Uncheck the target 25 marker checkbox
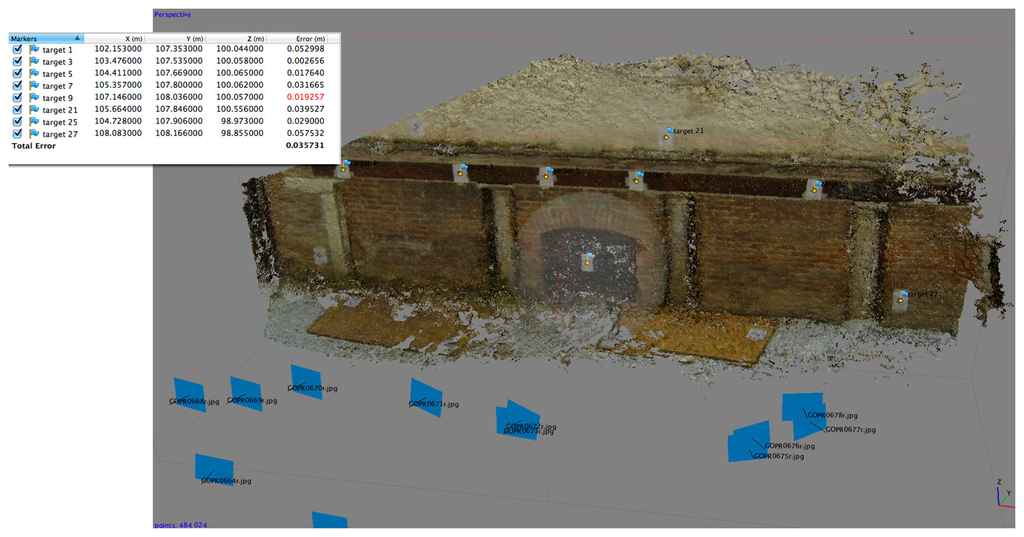Viewport: 1024px width, 537px height. 17,122
